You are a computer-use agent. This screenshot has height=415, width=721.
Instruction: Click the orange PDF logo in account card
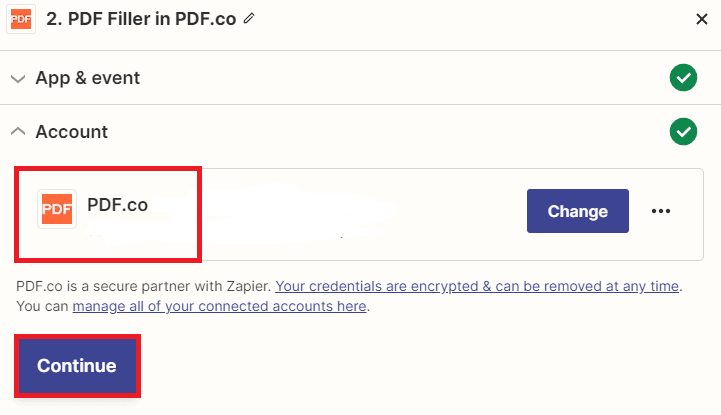(57, 209)
